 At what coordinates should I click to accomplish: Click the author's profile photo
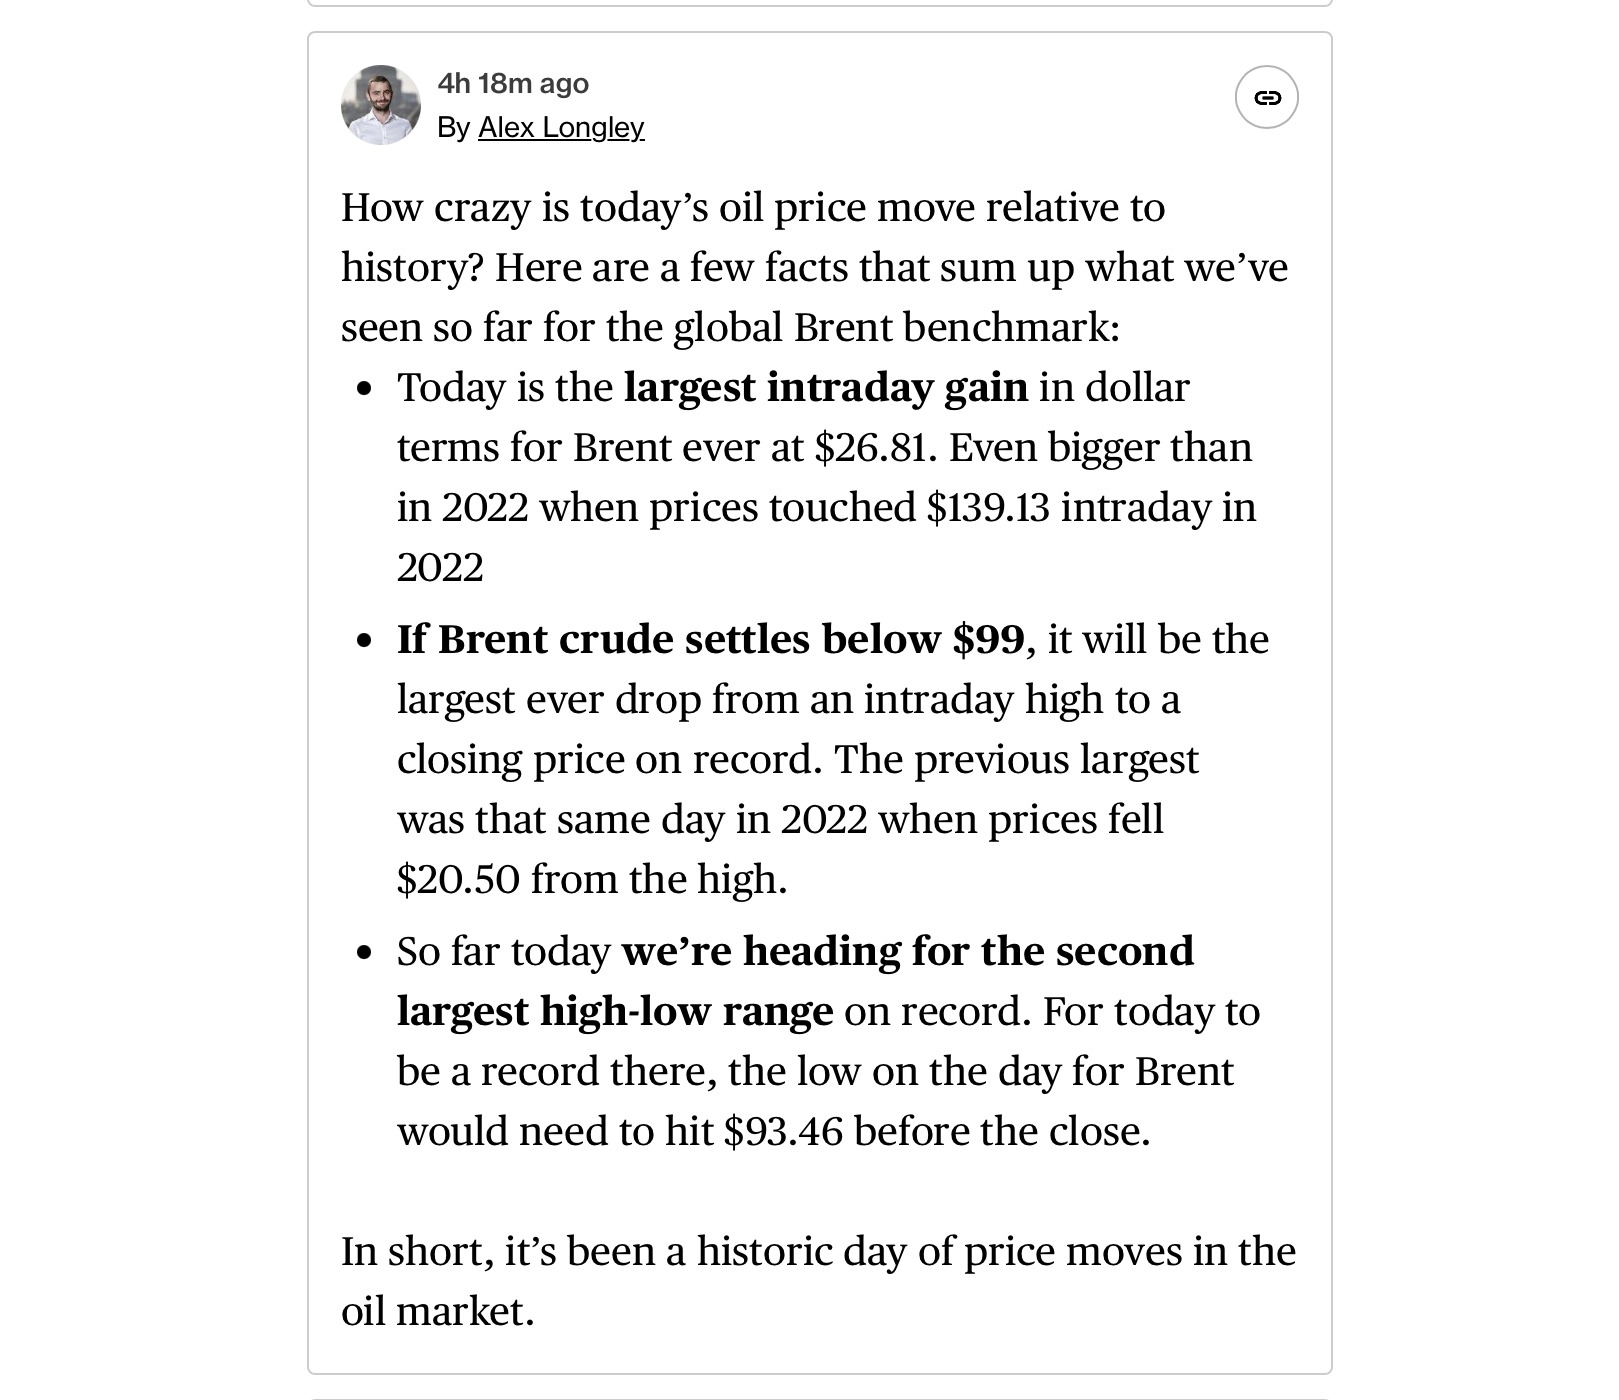coord(380,105)
